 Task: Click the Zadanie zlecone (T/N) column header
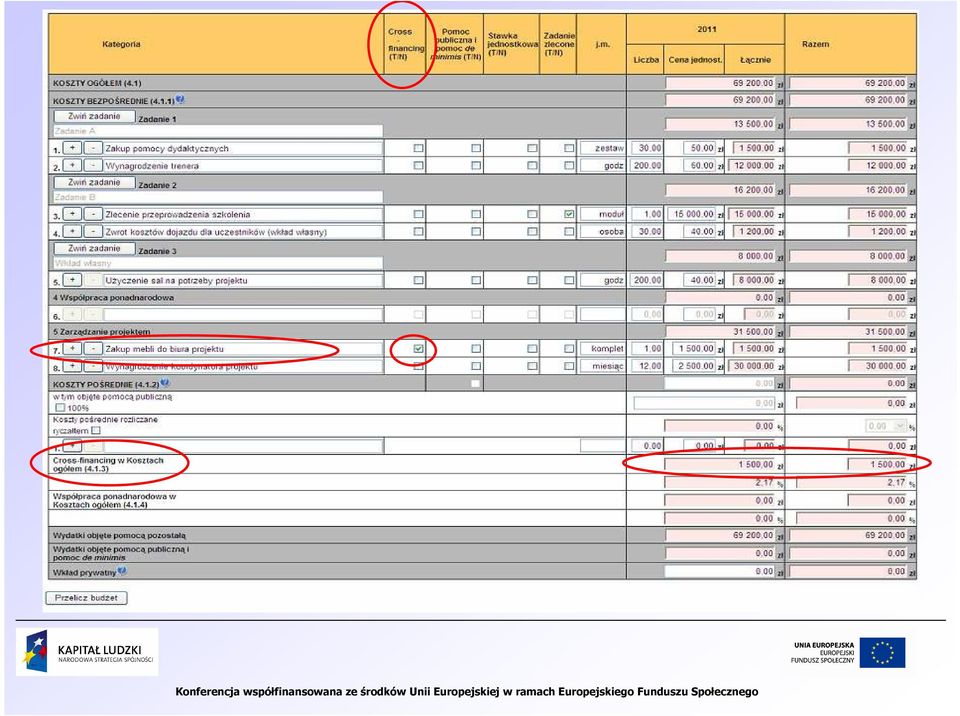(558, 44)
